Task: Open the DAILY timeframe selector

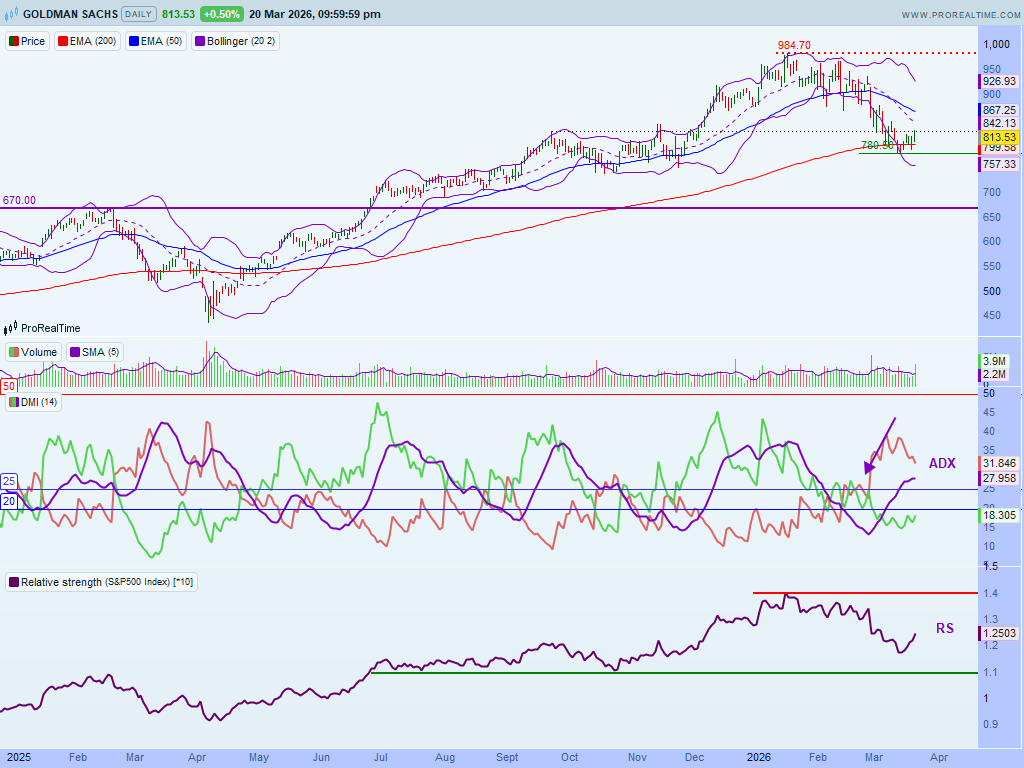Action: click(138, 15)
